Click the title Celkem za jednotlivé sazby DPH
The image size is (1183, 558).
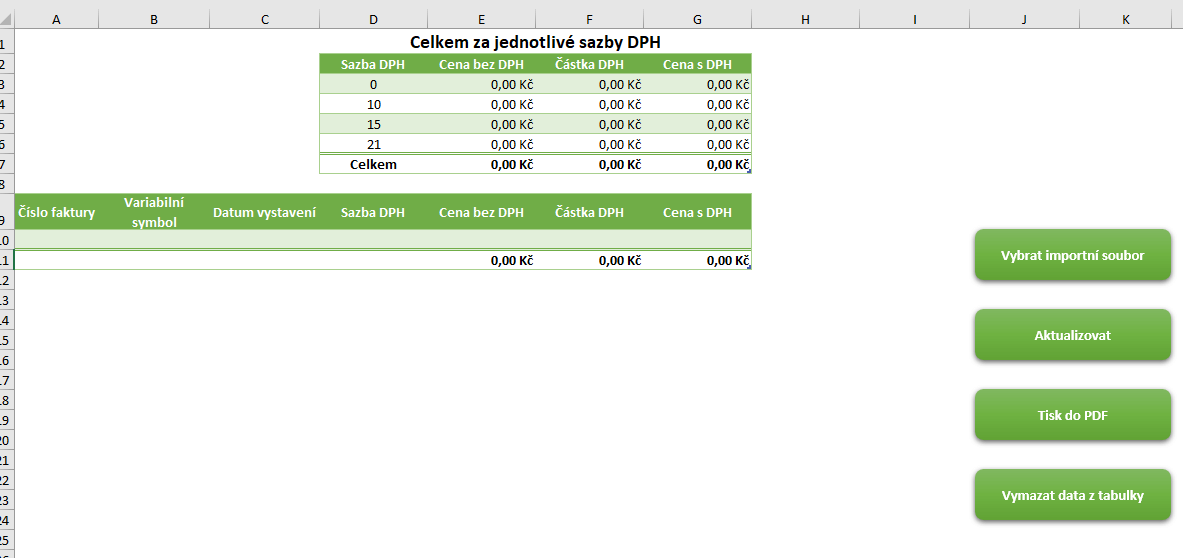point(536,42)
